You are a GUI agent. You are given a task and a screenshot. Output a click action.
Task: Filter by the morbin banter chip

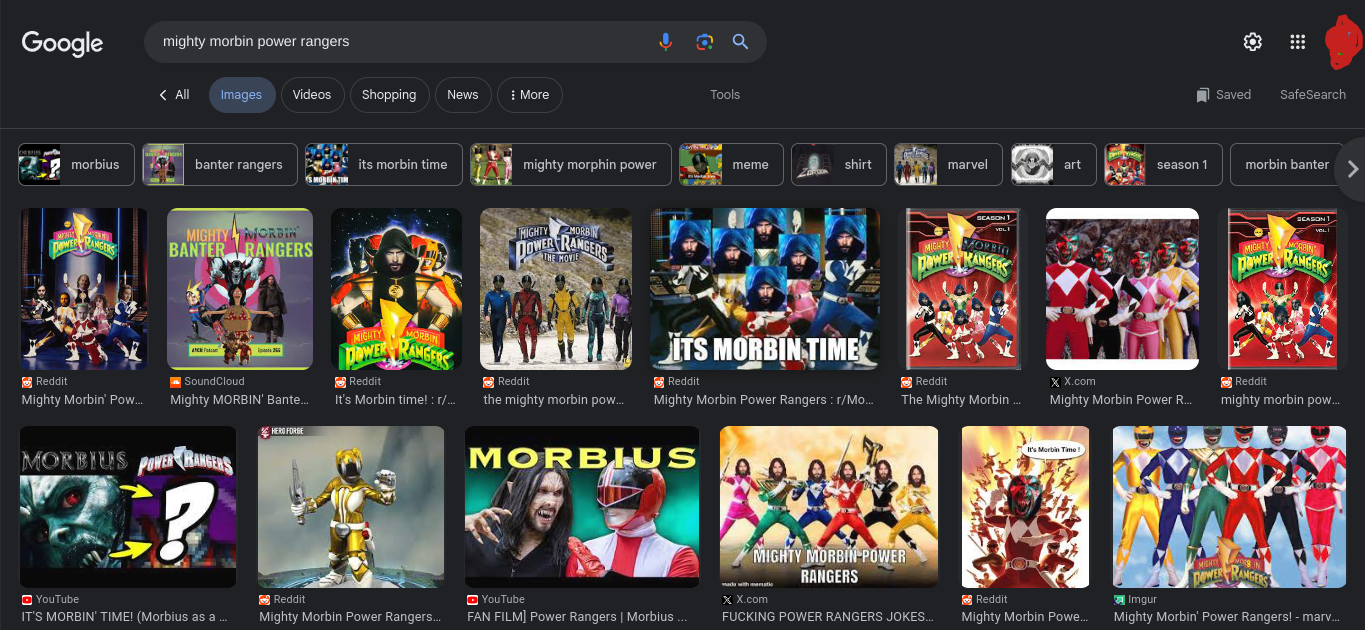click(x=1287, y=165)
